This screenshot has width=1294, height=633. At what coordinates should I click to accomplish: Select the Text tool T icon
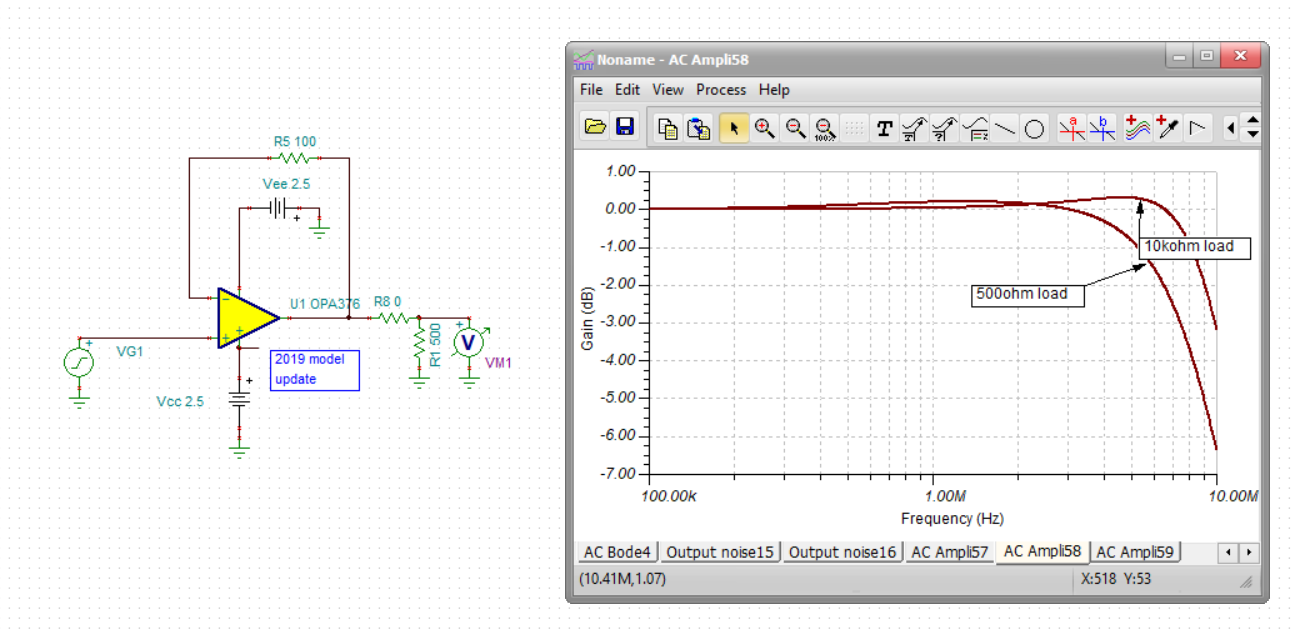pos(884,128)
